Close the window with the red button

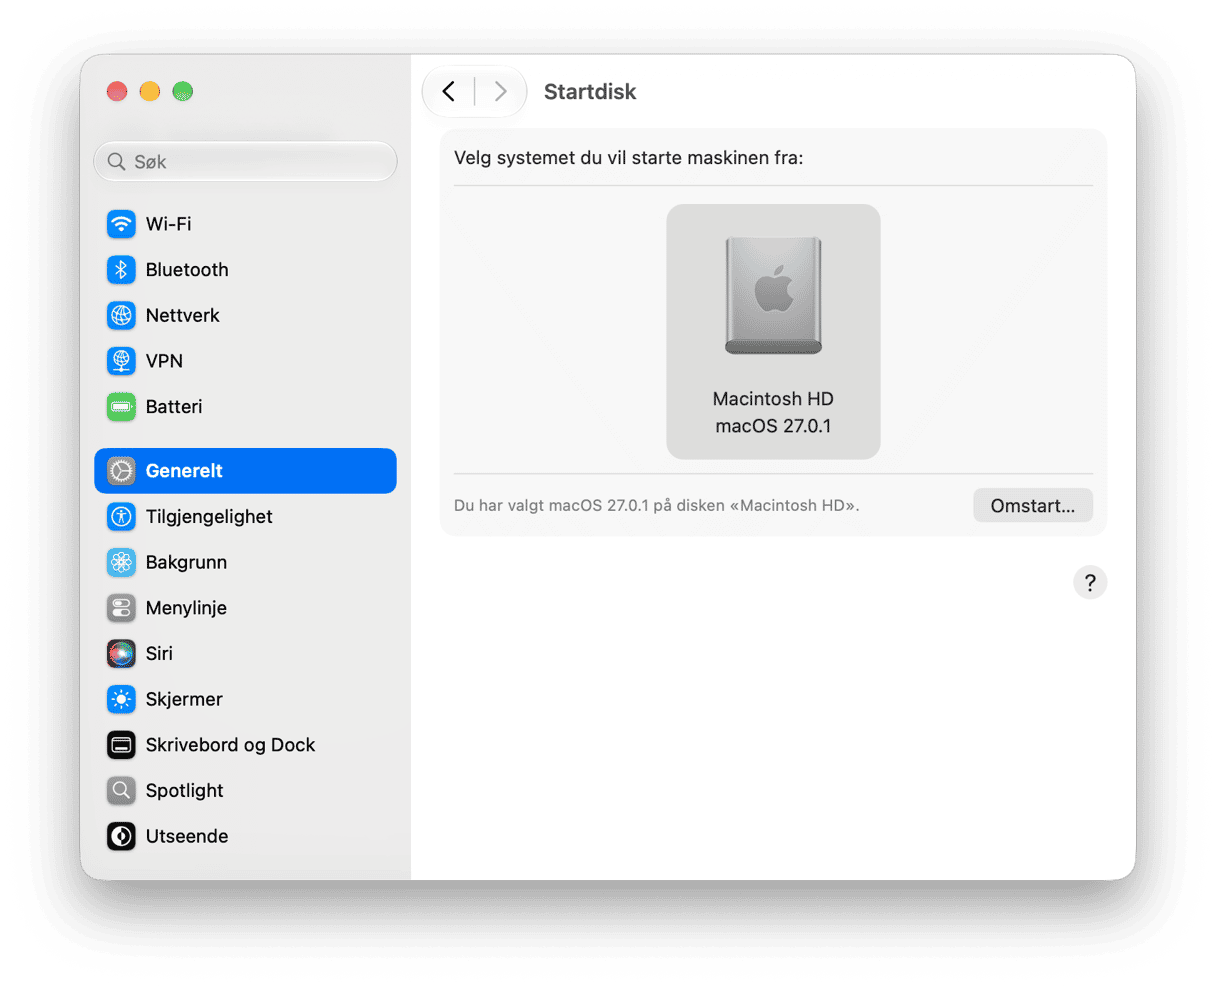117,92
